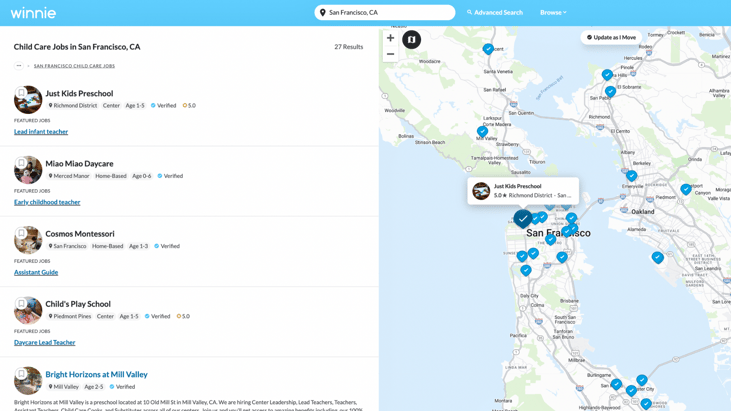Open the Daycare Lead Teacher job
Viewport: 731px width, 411px height.
[45, 342]
